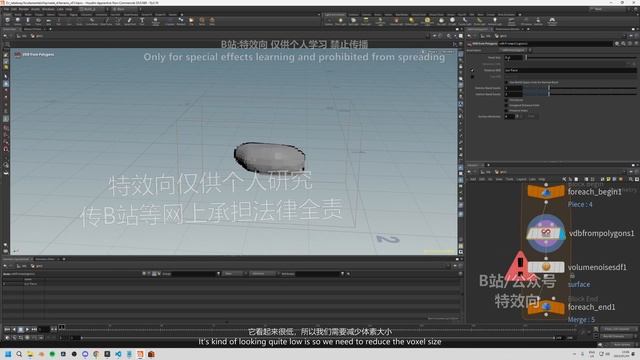The image size is (640, 360).
Task: Open Windows taskbar Search
Action: pos(19,354)
